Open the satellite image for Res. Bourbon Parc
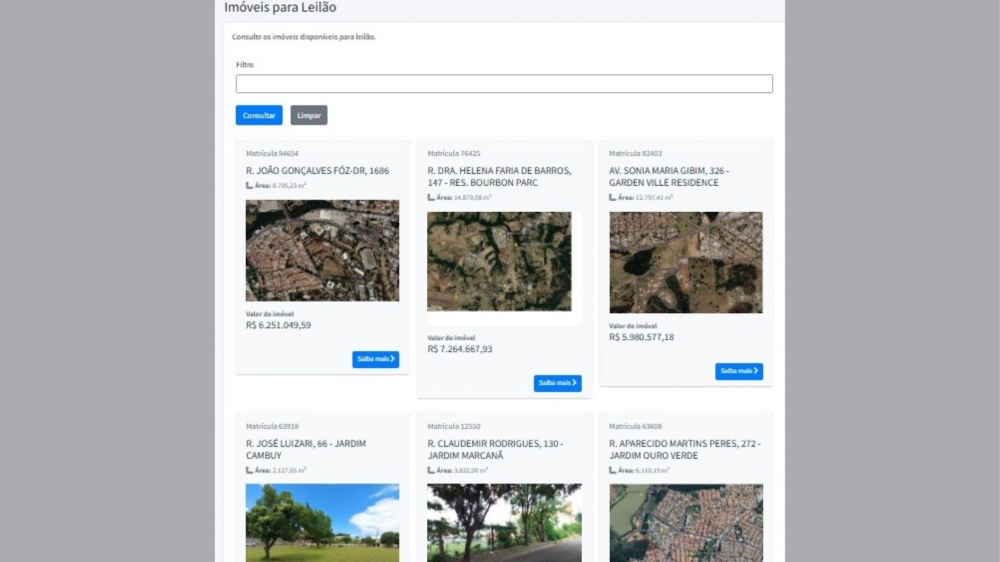The image size is (1000, 562). [499, 262]
